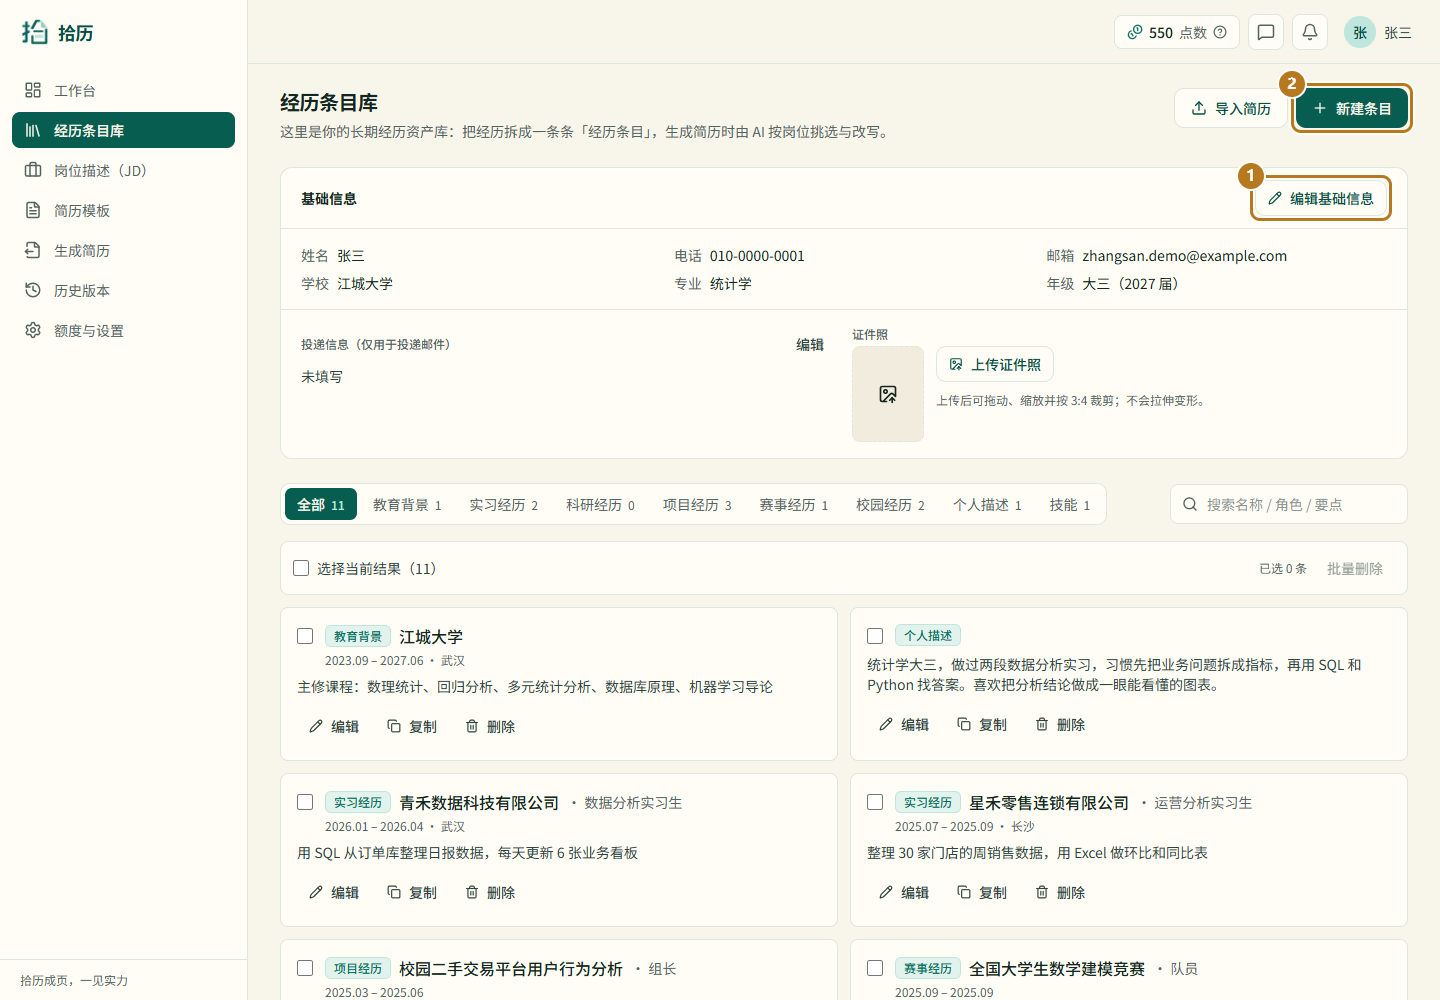Show the 技能 tab
Screen dimensions: 1440x1000
pyautogui.click(x=1070, y=505)
